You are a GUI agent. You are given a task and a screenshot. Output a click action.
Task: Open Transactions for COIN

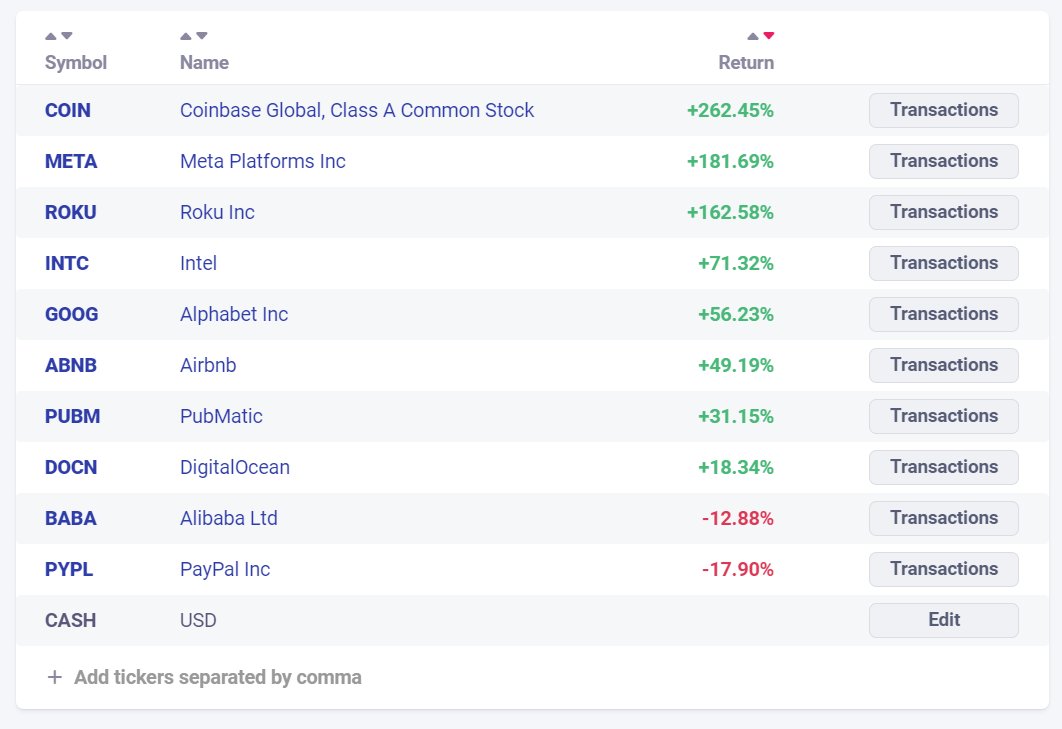pyautogui.click(x=943, y=110)
